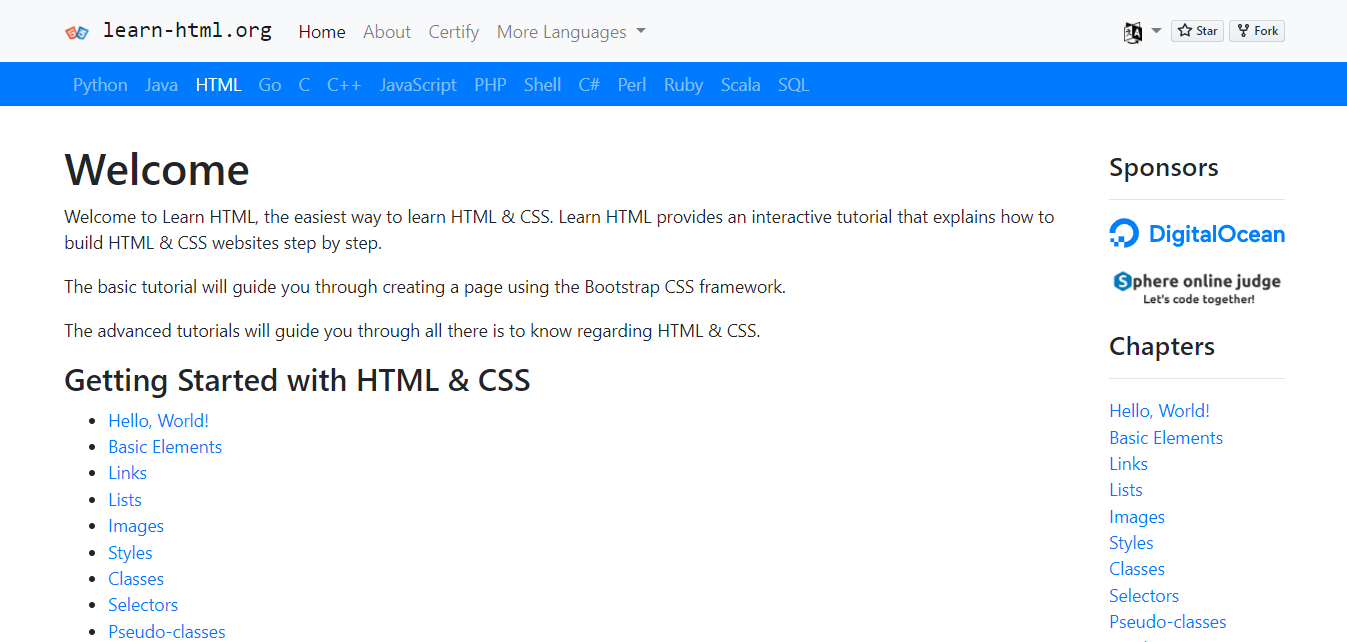Open the Hello, World! tutorial in main list
Screen dimensions: 1347x642
coord(158,421)
